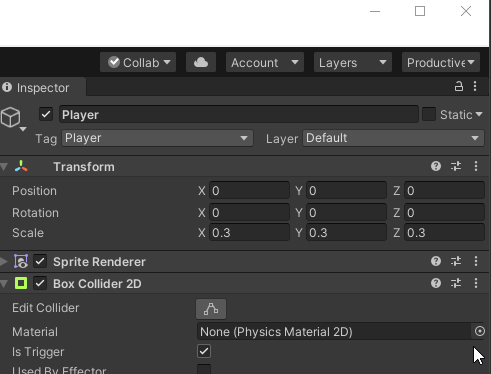Open Sprite Renderer presets icon

tap(456, 261)
